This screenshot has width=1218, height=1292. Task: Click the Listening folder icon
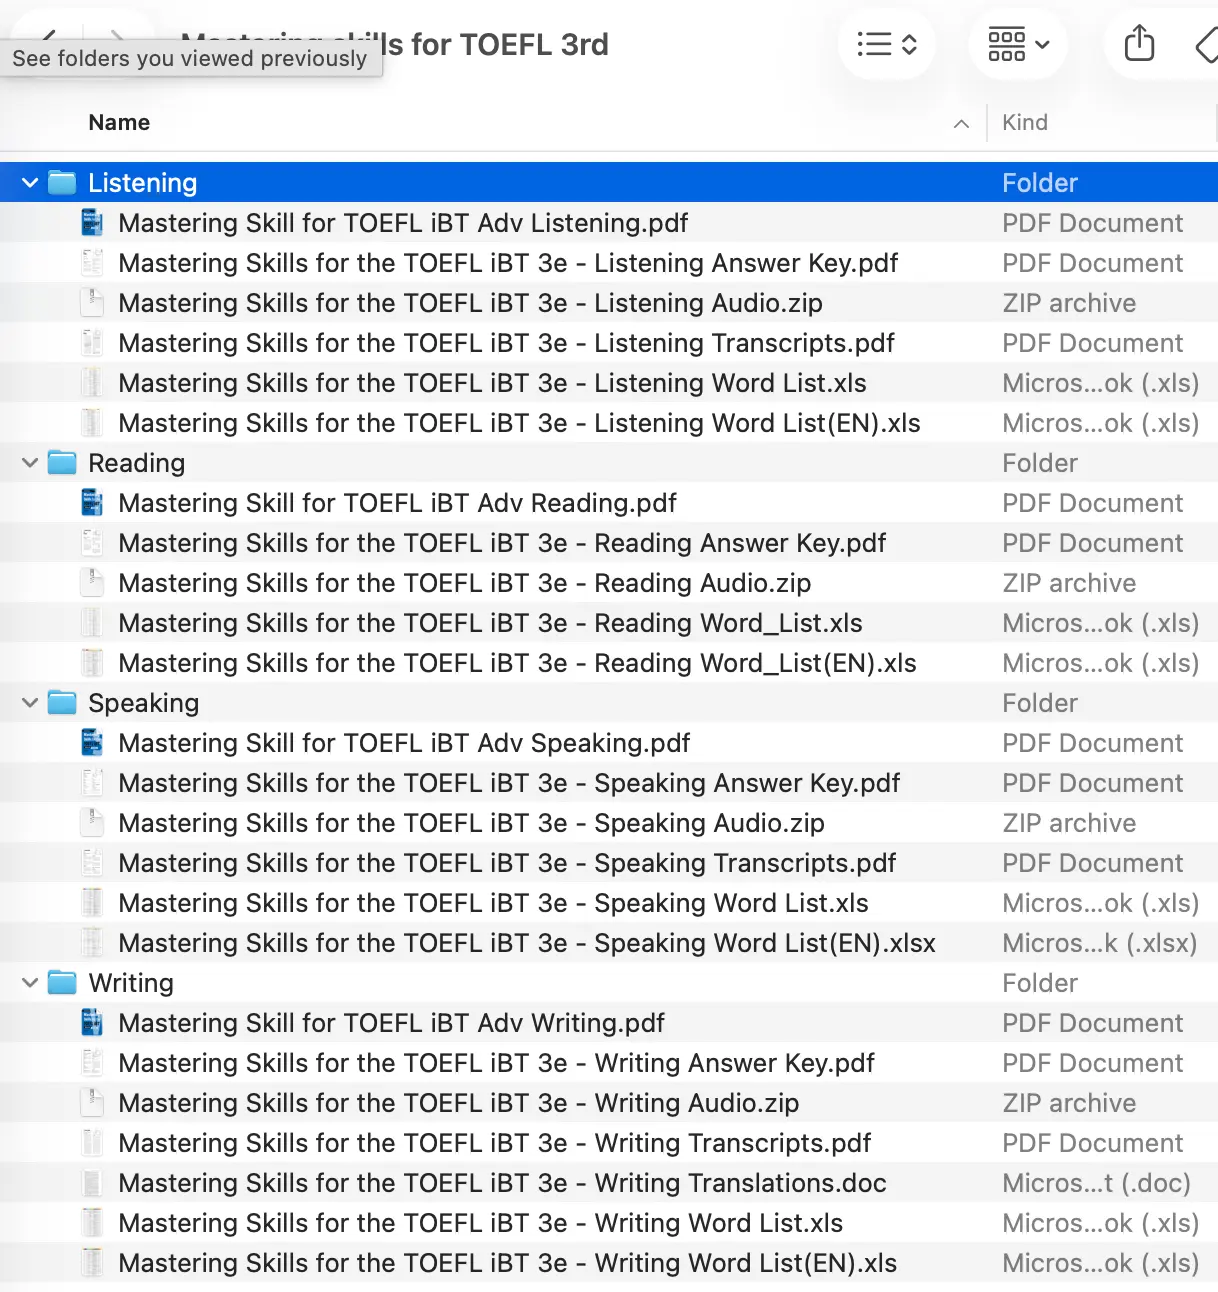click(x=63, y=183)
